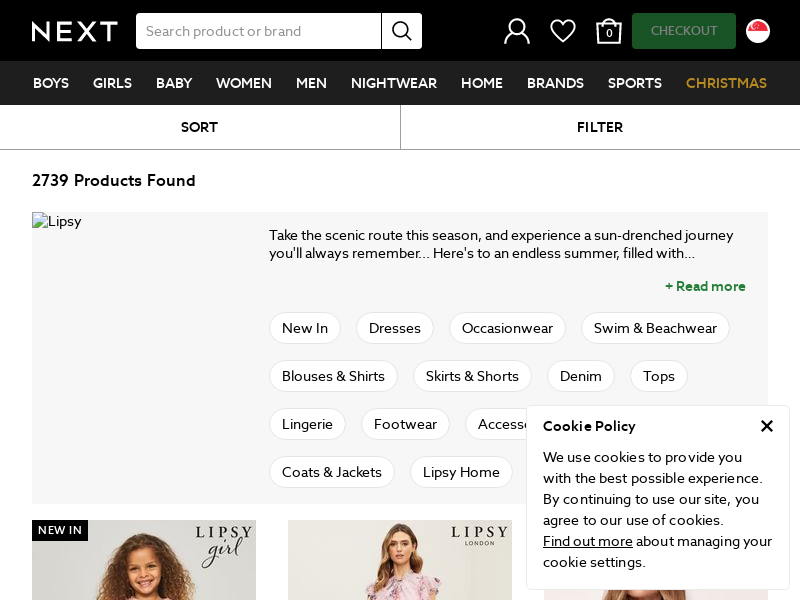This screenshot has width=800, height=600.
Task: Open the MEN menu
Action: pyautogui.click(x=311, y=83)
